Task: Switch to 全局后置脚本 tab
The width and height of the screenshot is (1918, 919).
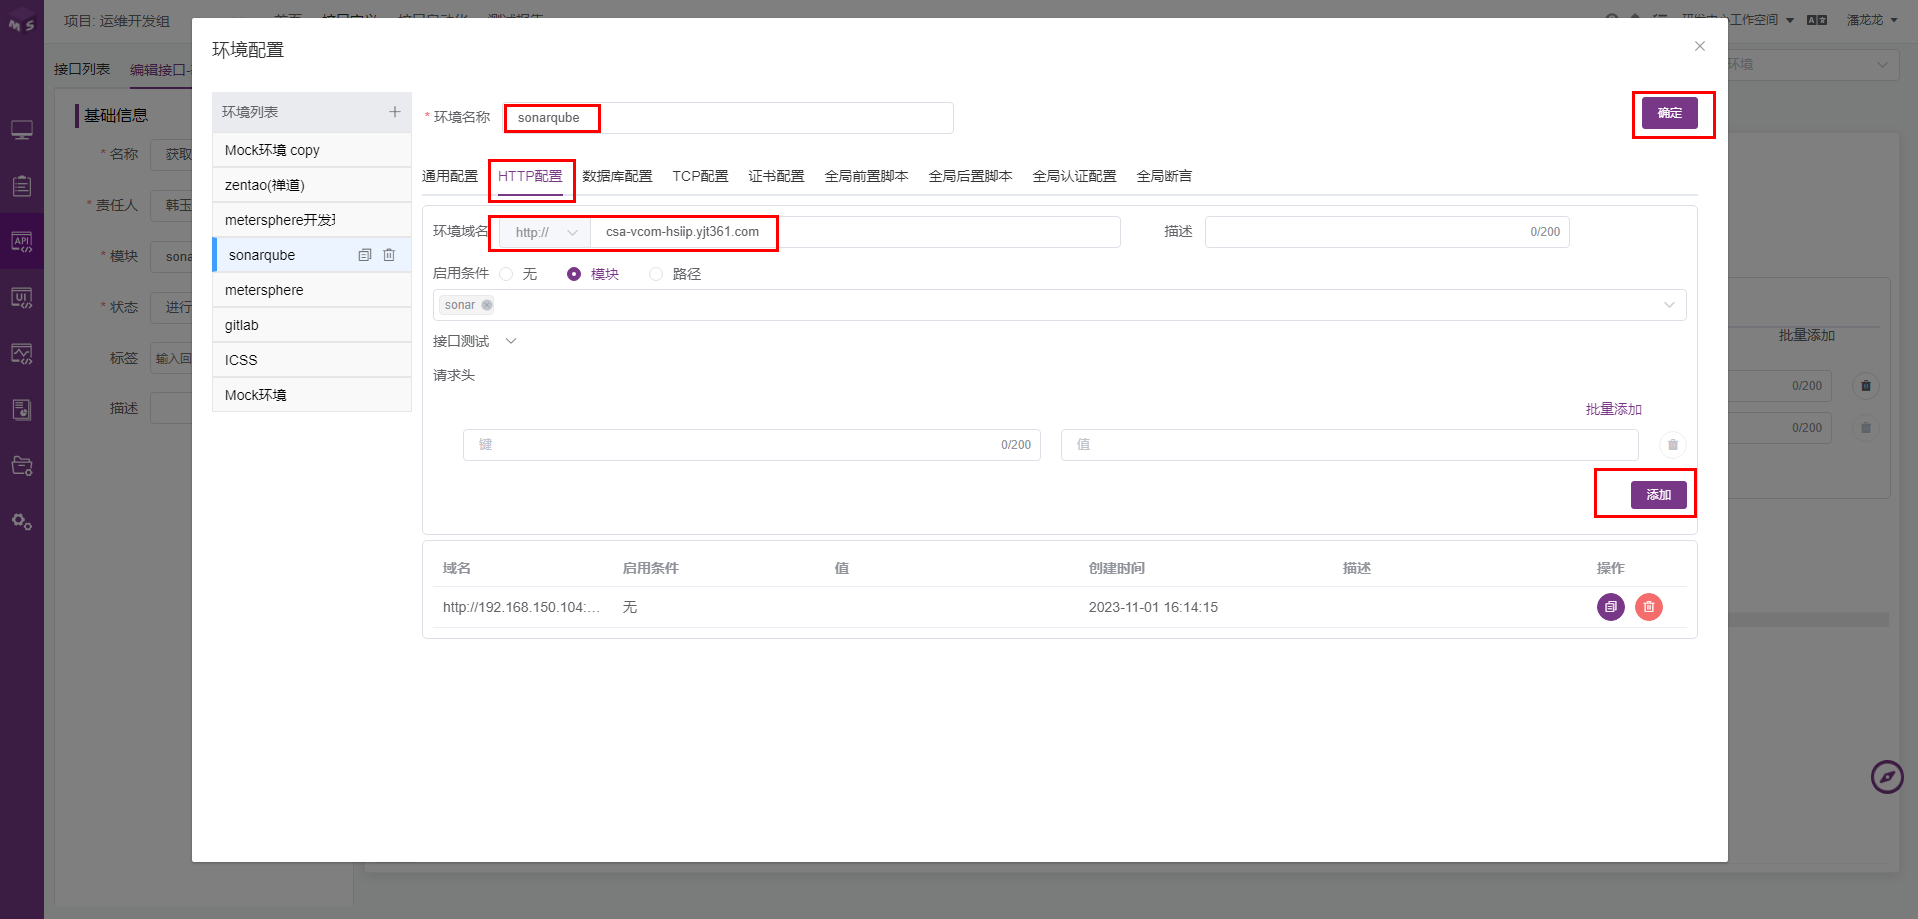Action: (970, 176)
